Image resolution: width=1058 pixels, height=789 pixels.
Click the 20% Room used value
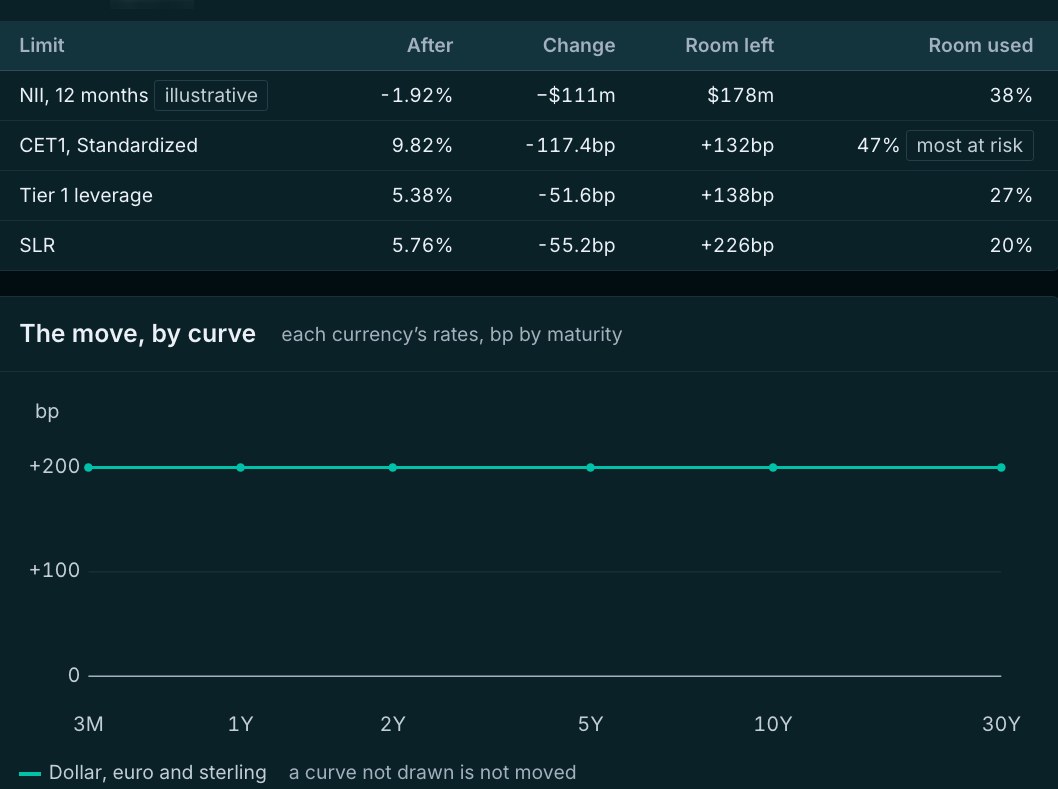click(x=1011, y=245)
